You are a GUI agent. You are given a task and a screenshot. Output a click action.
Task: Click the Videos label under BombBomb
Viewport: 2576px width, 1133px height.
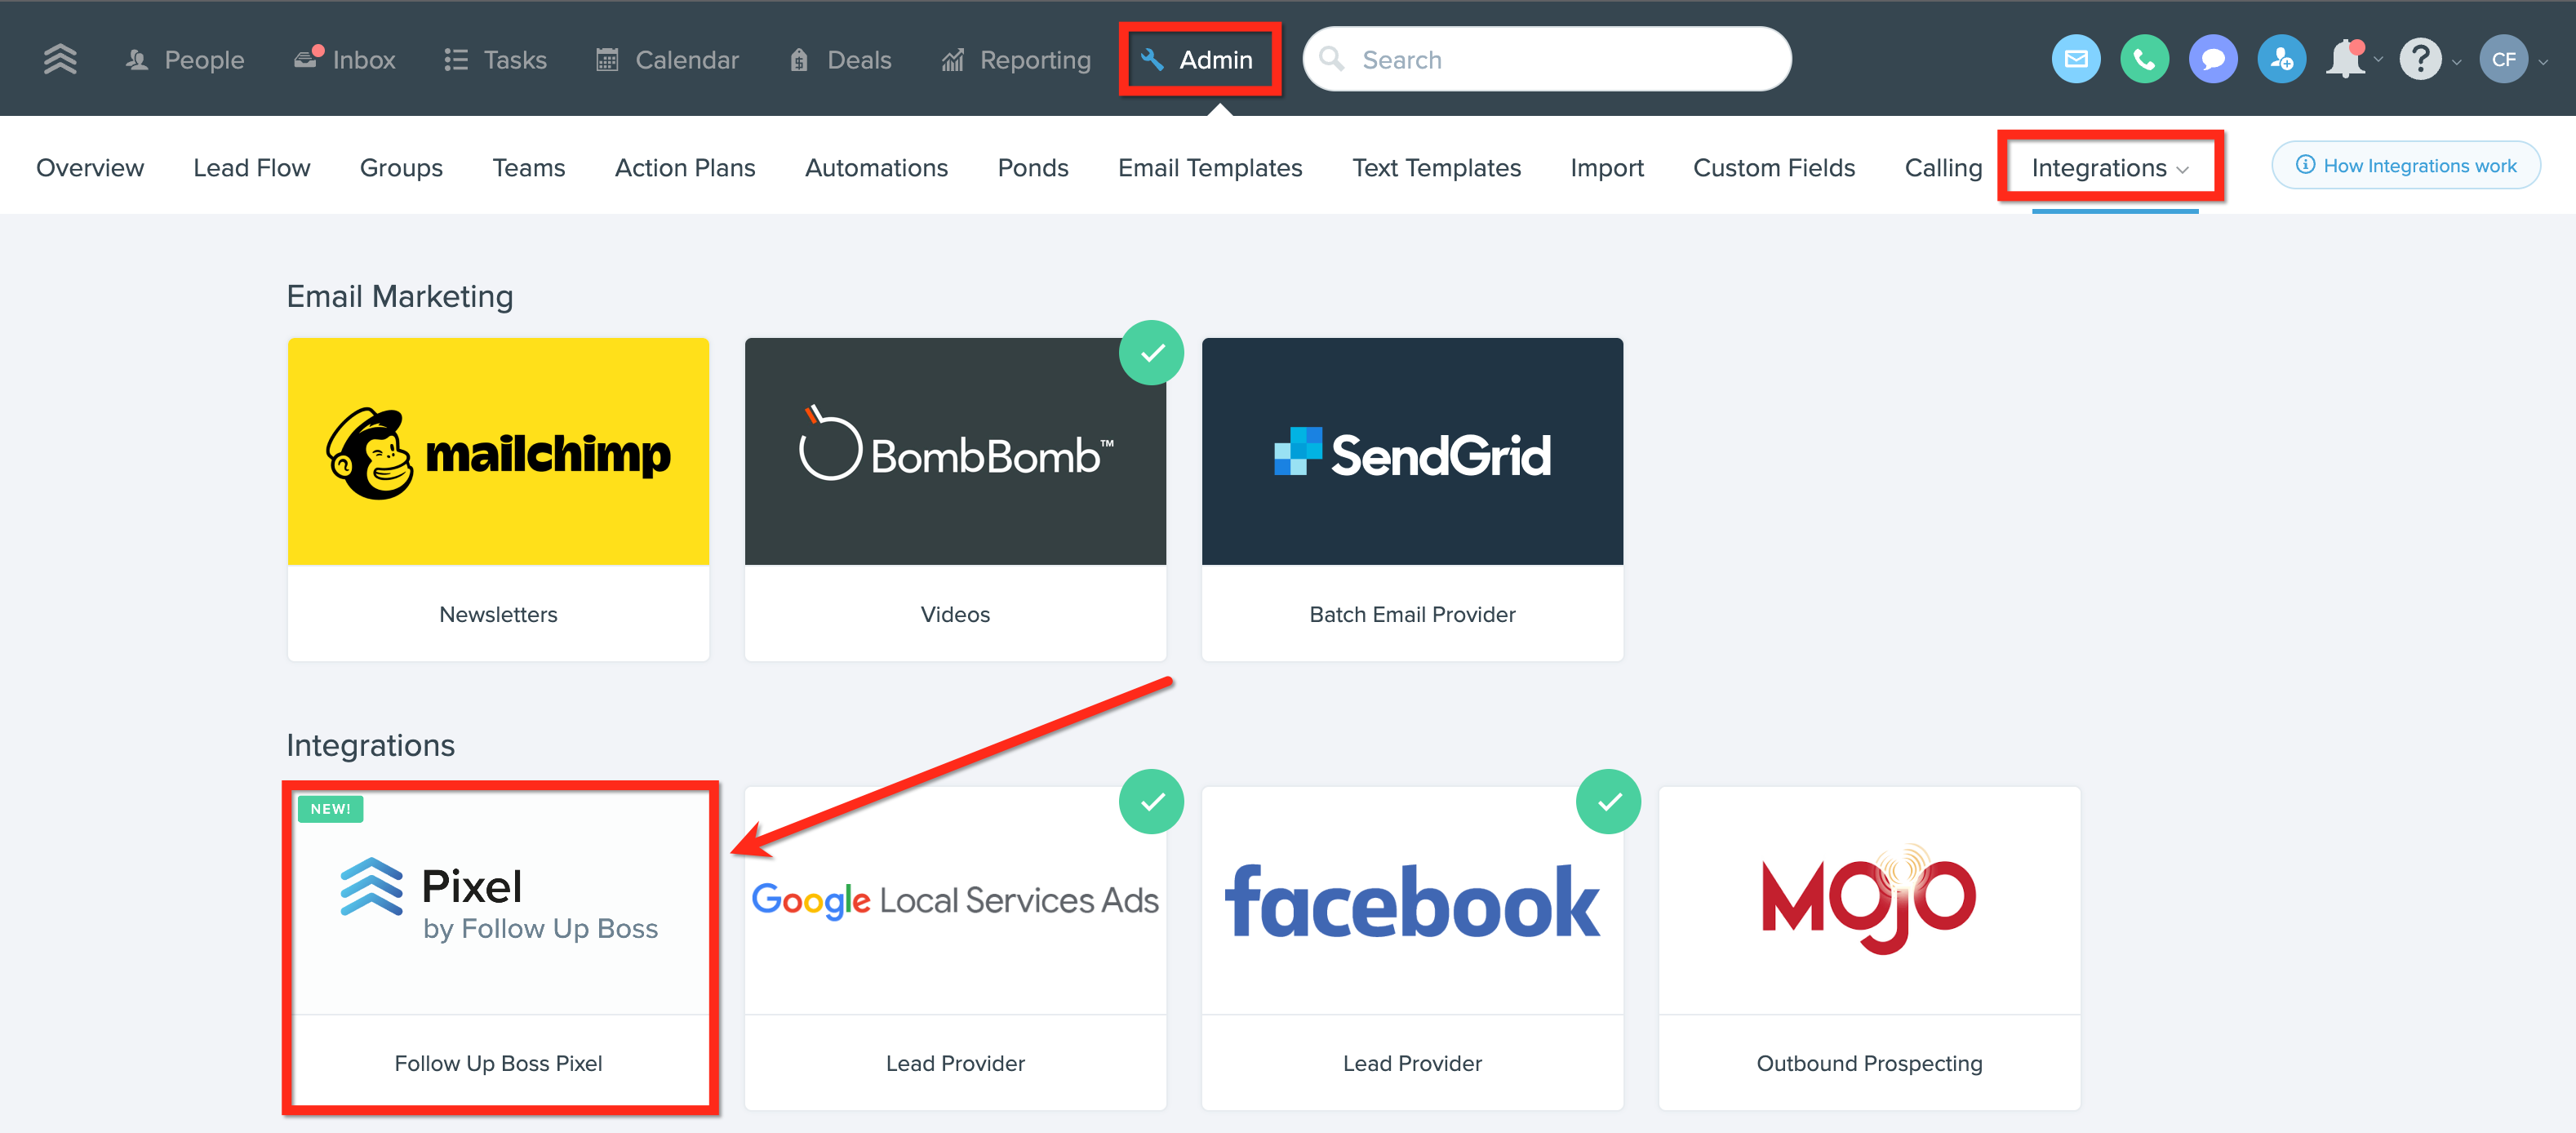tap(955, 614)
